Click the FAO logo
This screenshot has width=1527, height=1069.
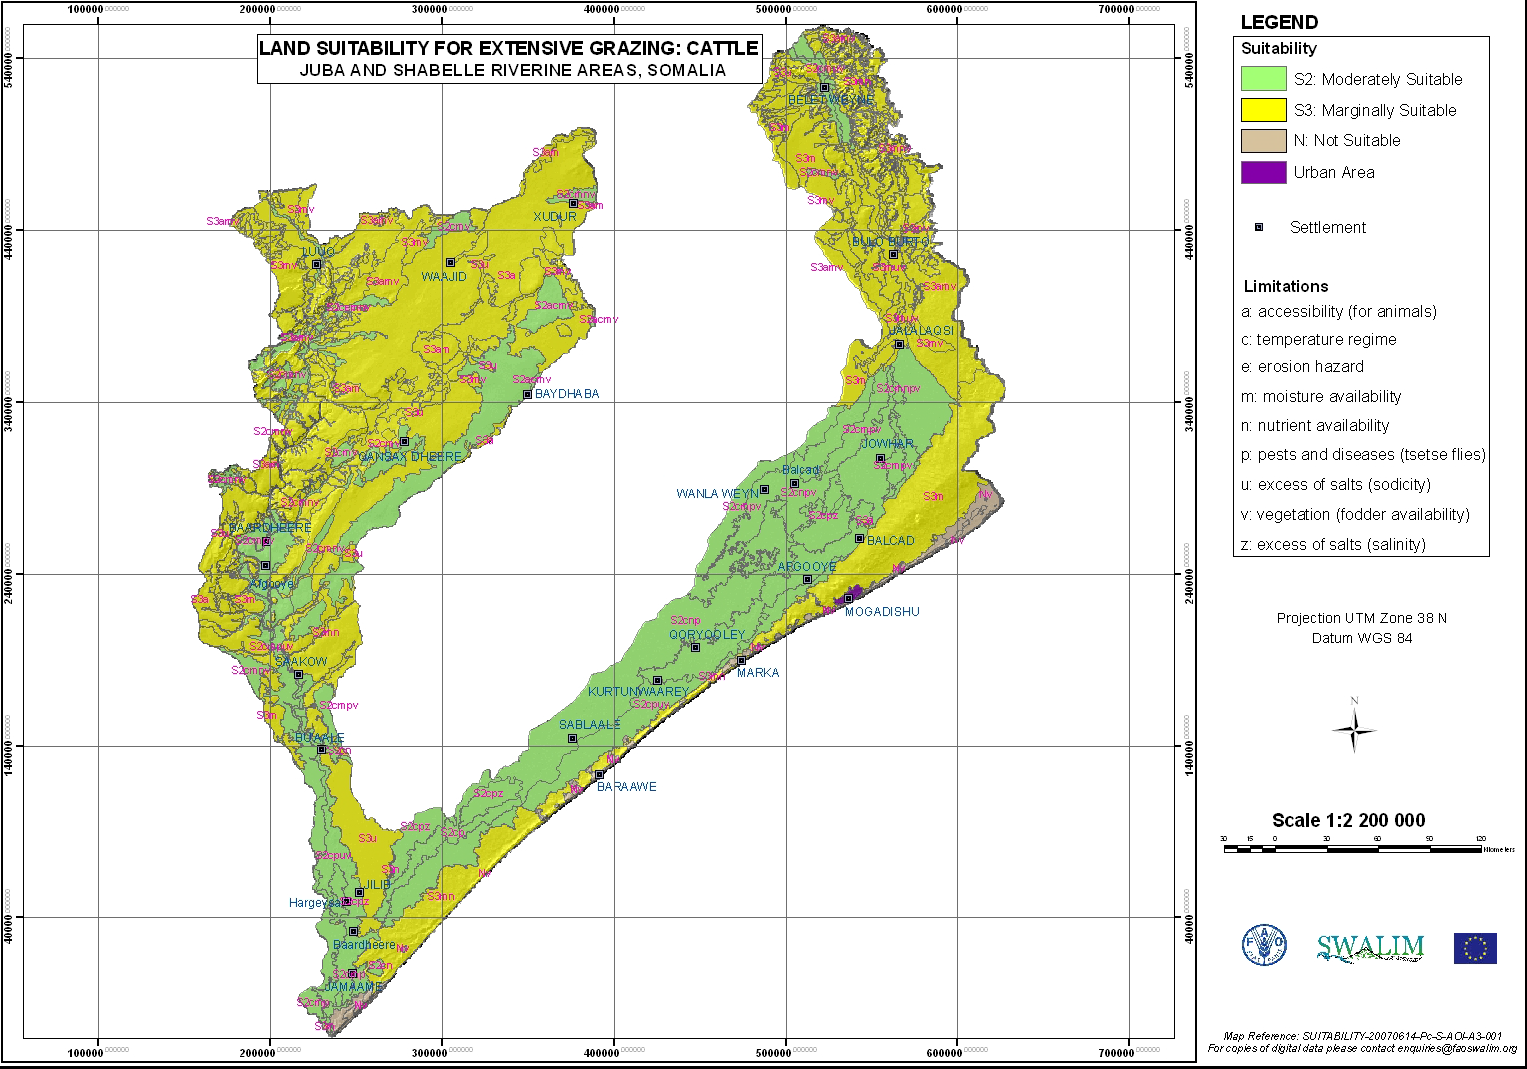pyautogui.click(x=1264, y=945)
